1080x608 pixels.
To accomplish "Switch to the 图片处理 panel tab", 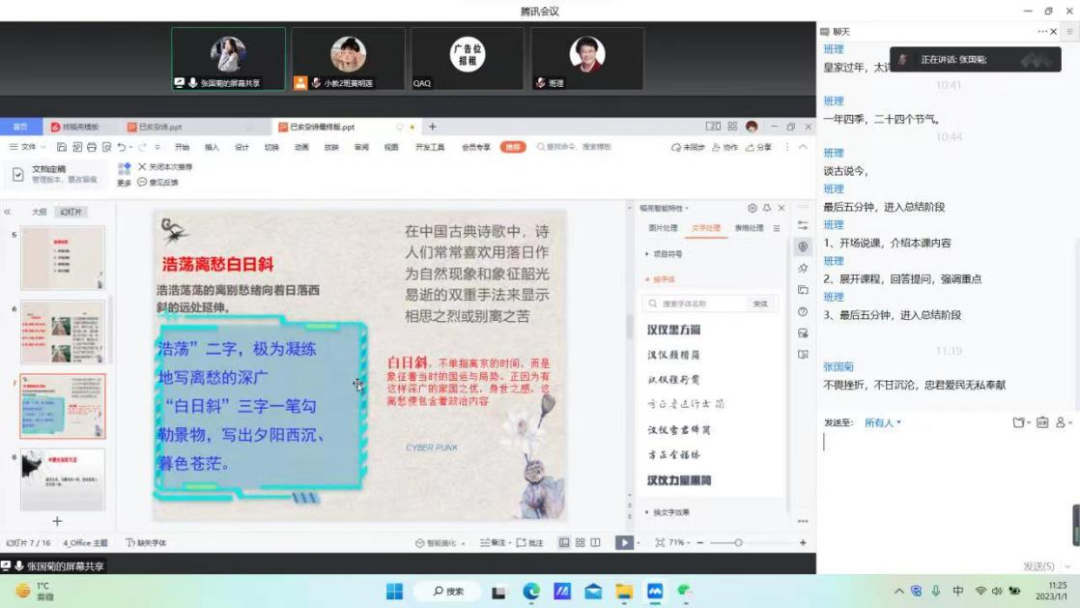I will 663,228.
